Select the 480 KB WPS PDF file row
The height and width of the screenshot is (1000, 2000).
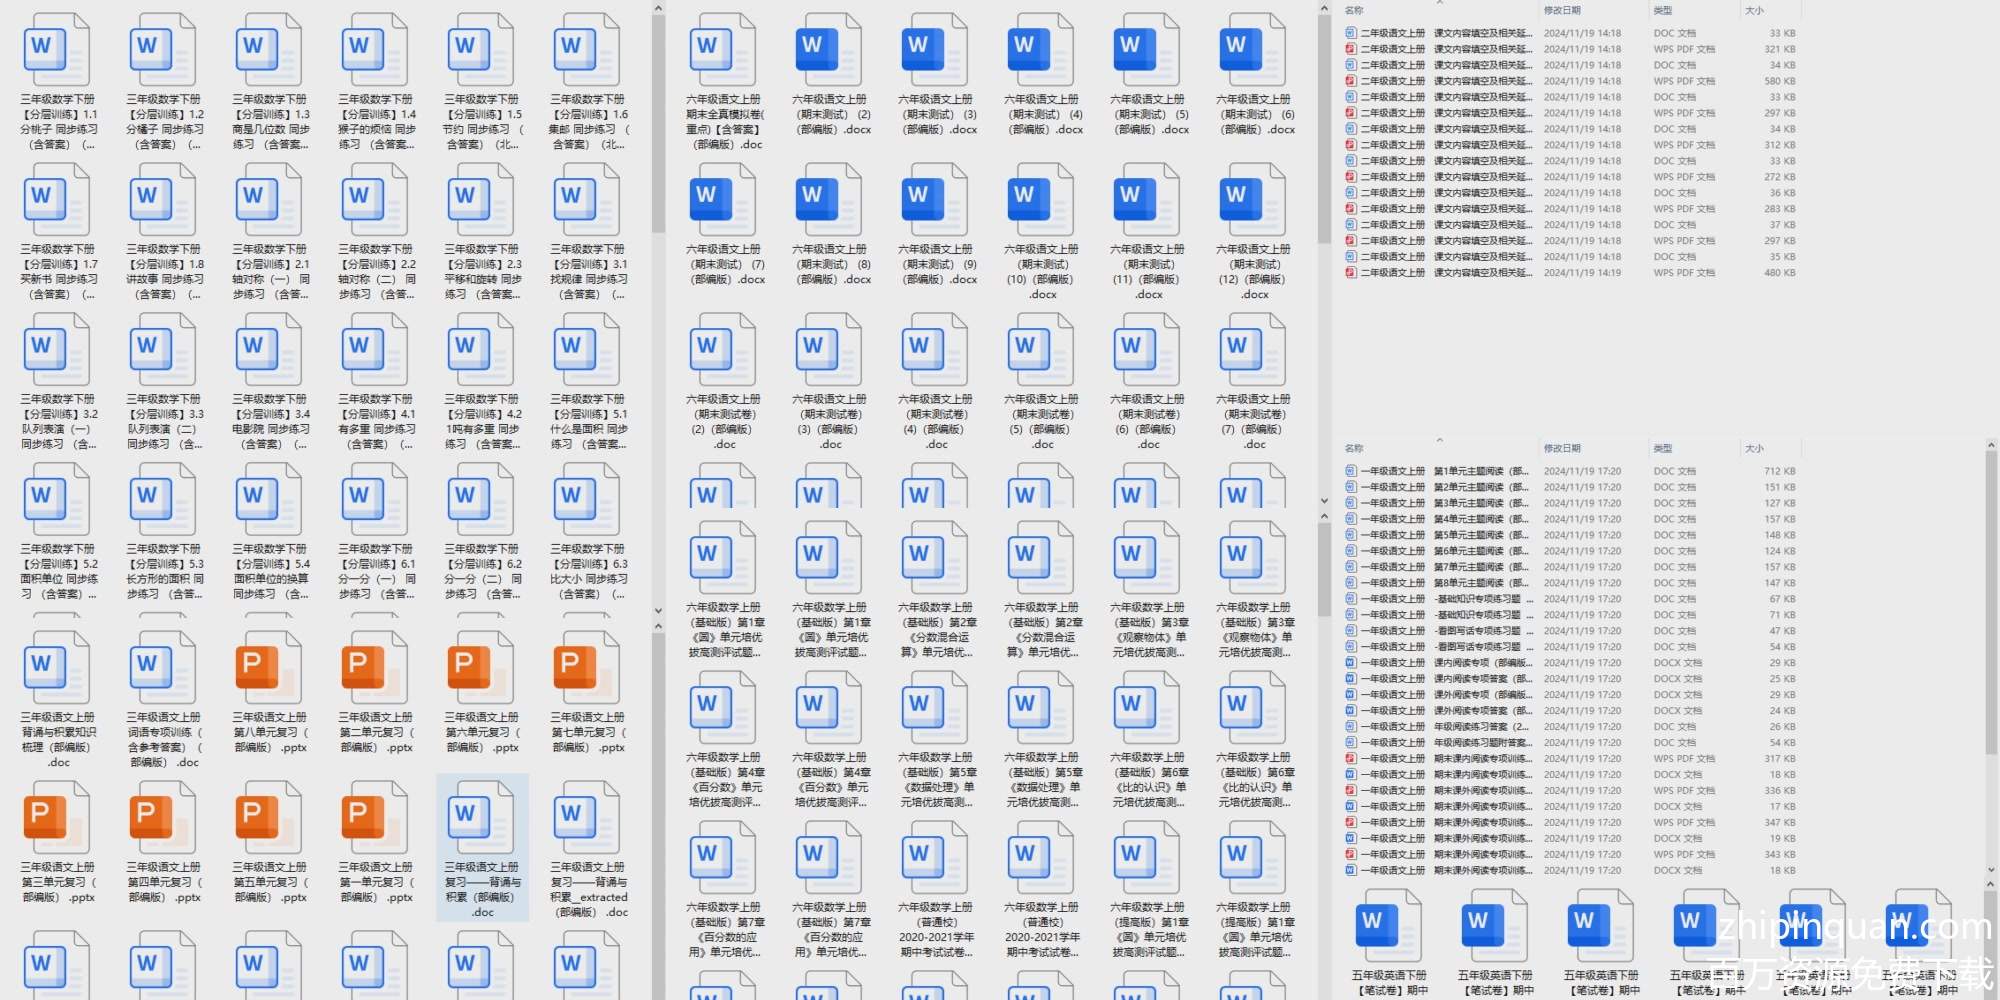coord(1440,273)
